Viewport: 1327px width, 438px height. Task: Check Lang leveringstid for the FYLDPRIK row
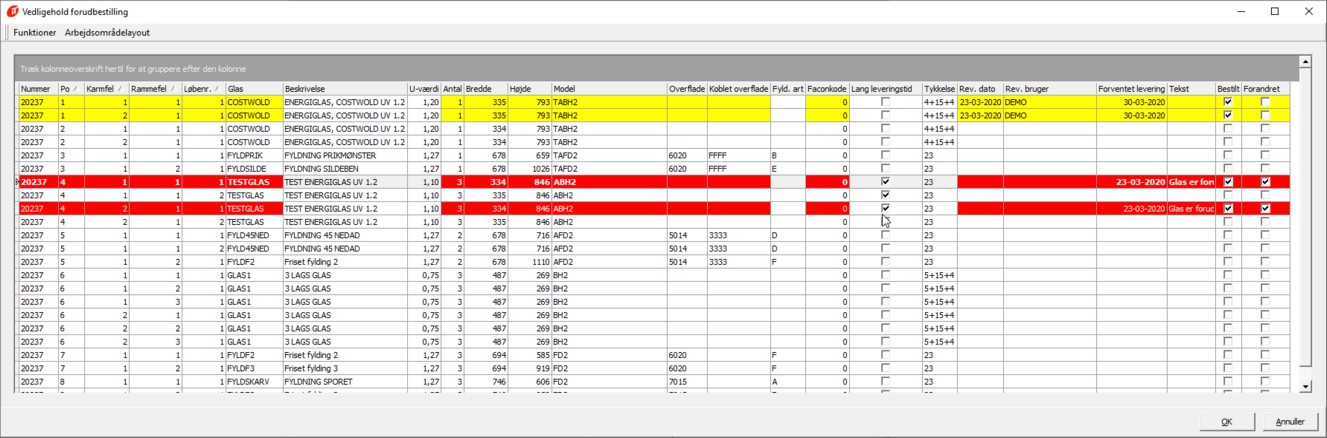click(885, 155)
